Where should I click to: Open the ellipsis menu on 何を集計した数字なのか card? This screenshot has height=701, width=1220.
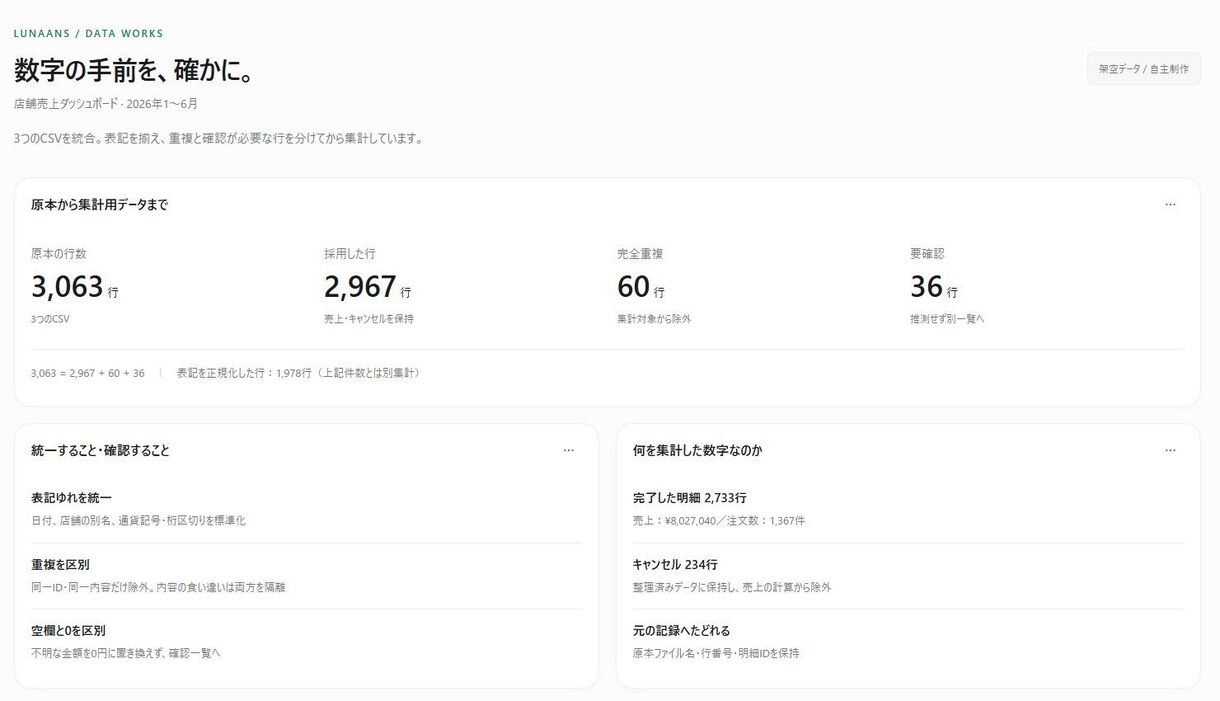1170,451
